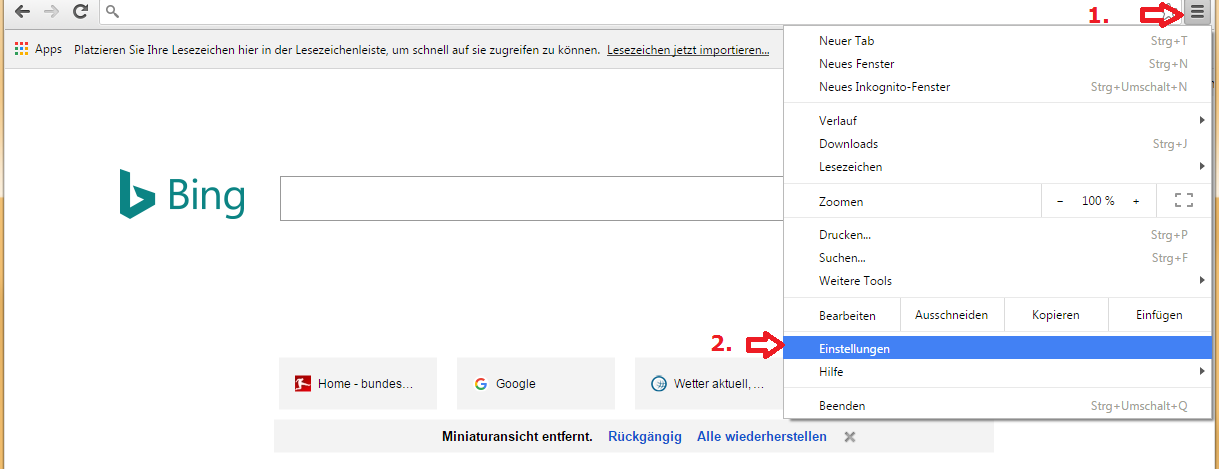
Task: Select Einstellungen from the menu
Action: [x=854, y=349]
